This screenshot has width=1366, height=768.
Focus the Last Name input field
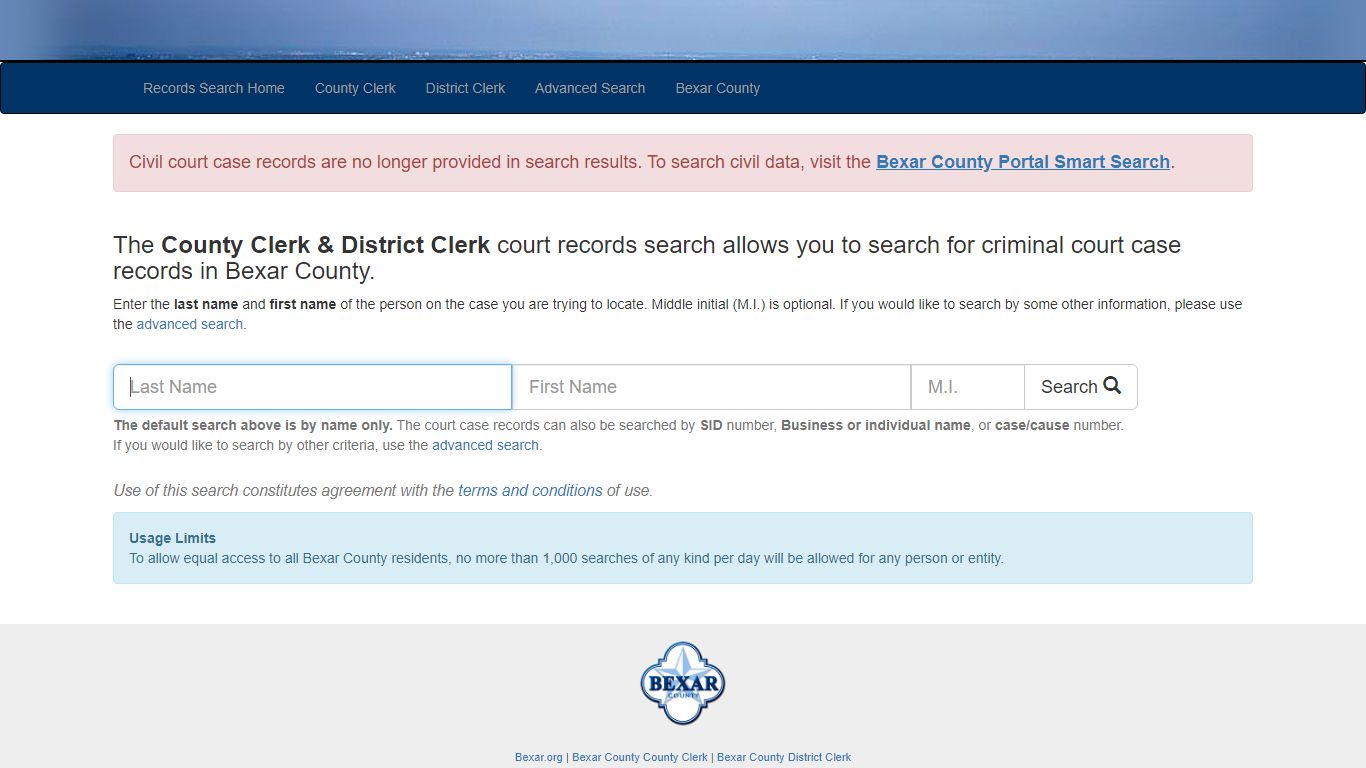tap(312, 387)
